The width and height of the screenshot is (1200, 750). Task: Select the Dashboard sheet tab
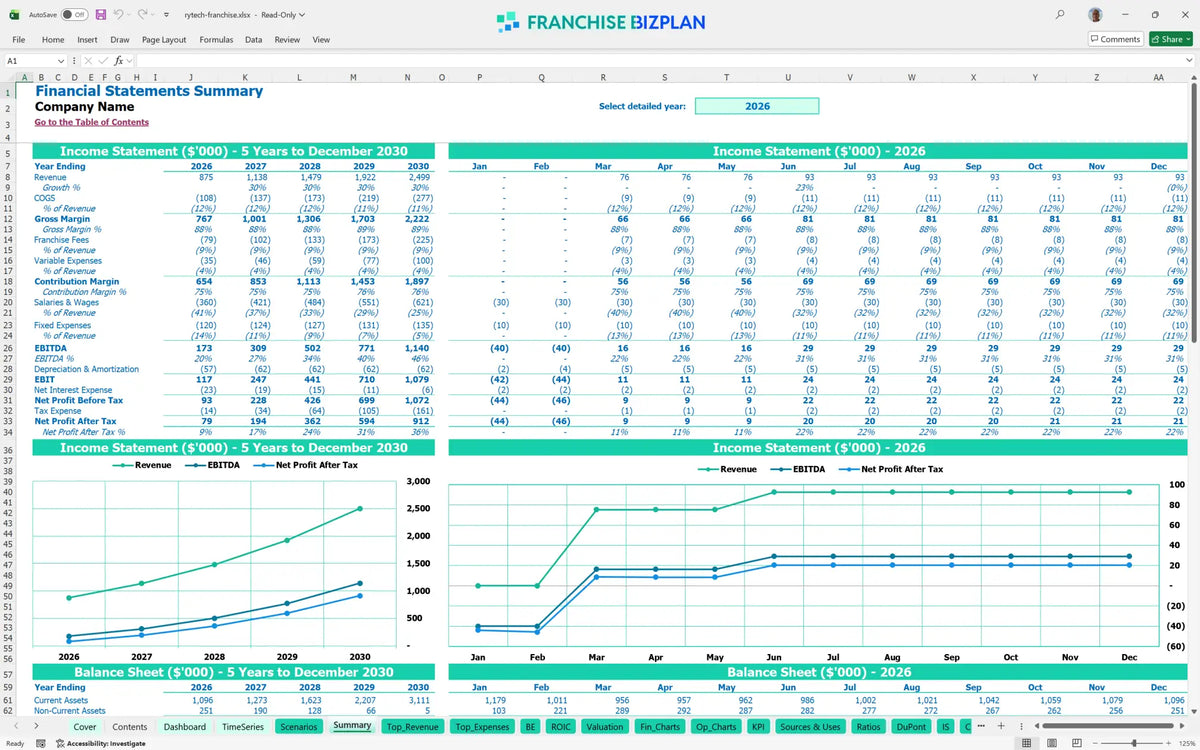pyautogui.click(x=185, y=727)
